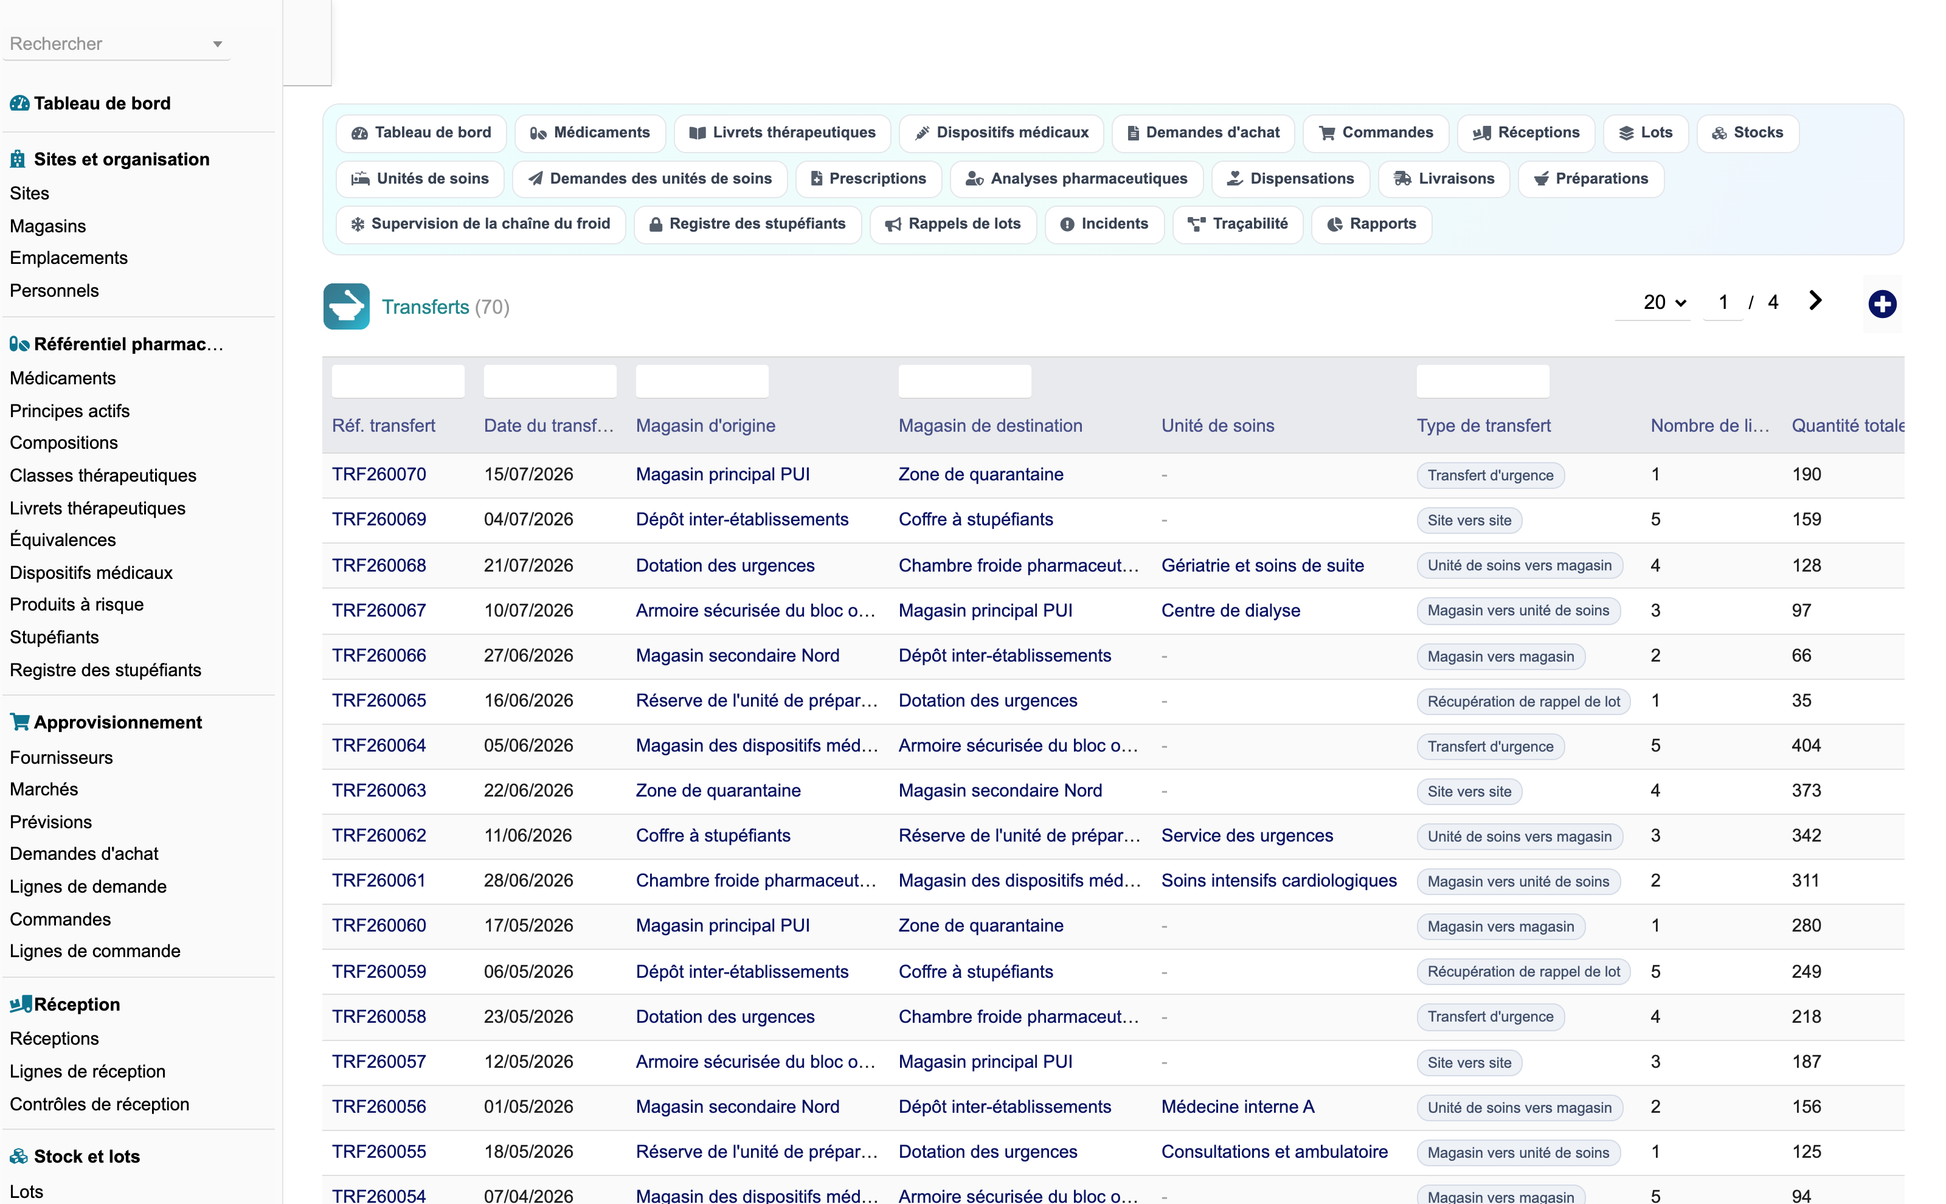Open Emplacements in sidebar
1946x1204 pixels.
click(69, 258)
